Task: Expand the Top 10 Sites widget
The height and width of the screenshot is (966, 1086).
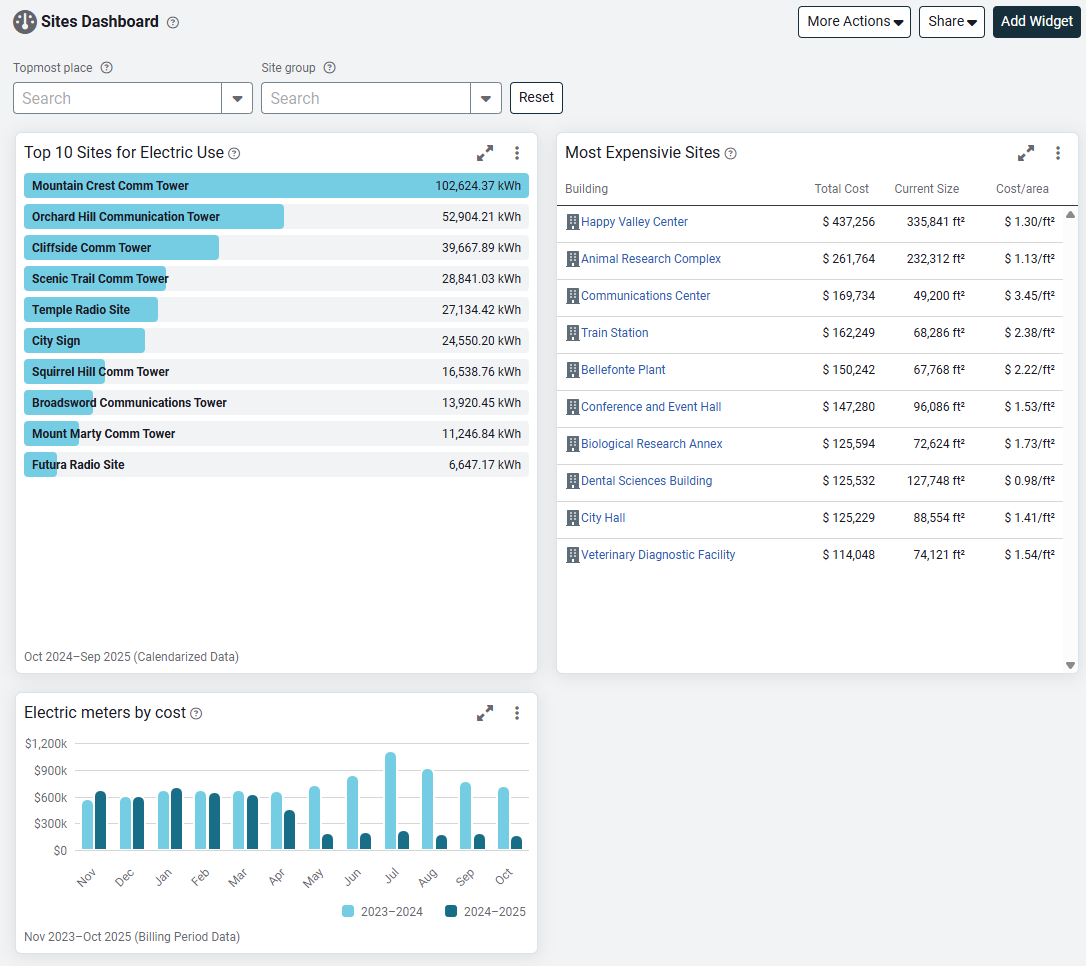Action: point(485,153)
